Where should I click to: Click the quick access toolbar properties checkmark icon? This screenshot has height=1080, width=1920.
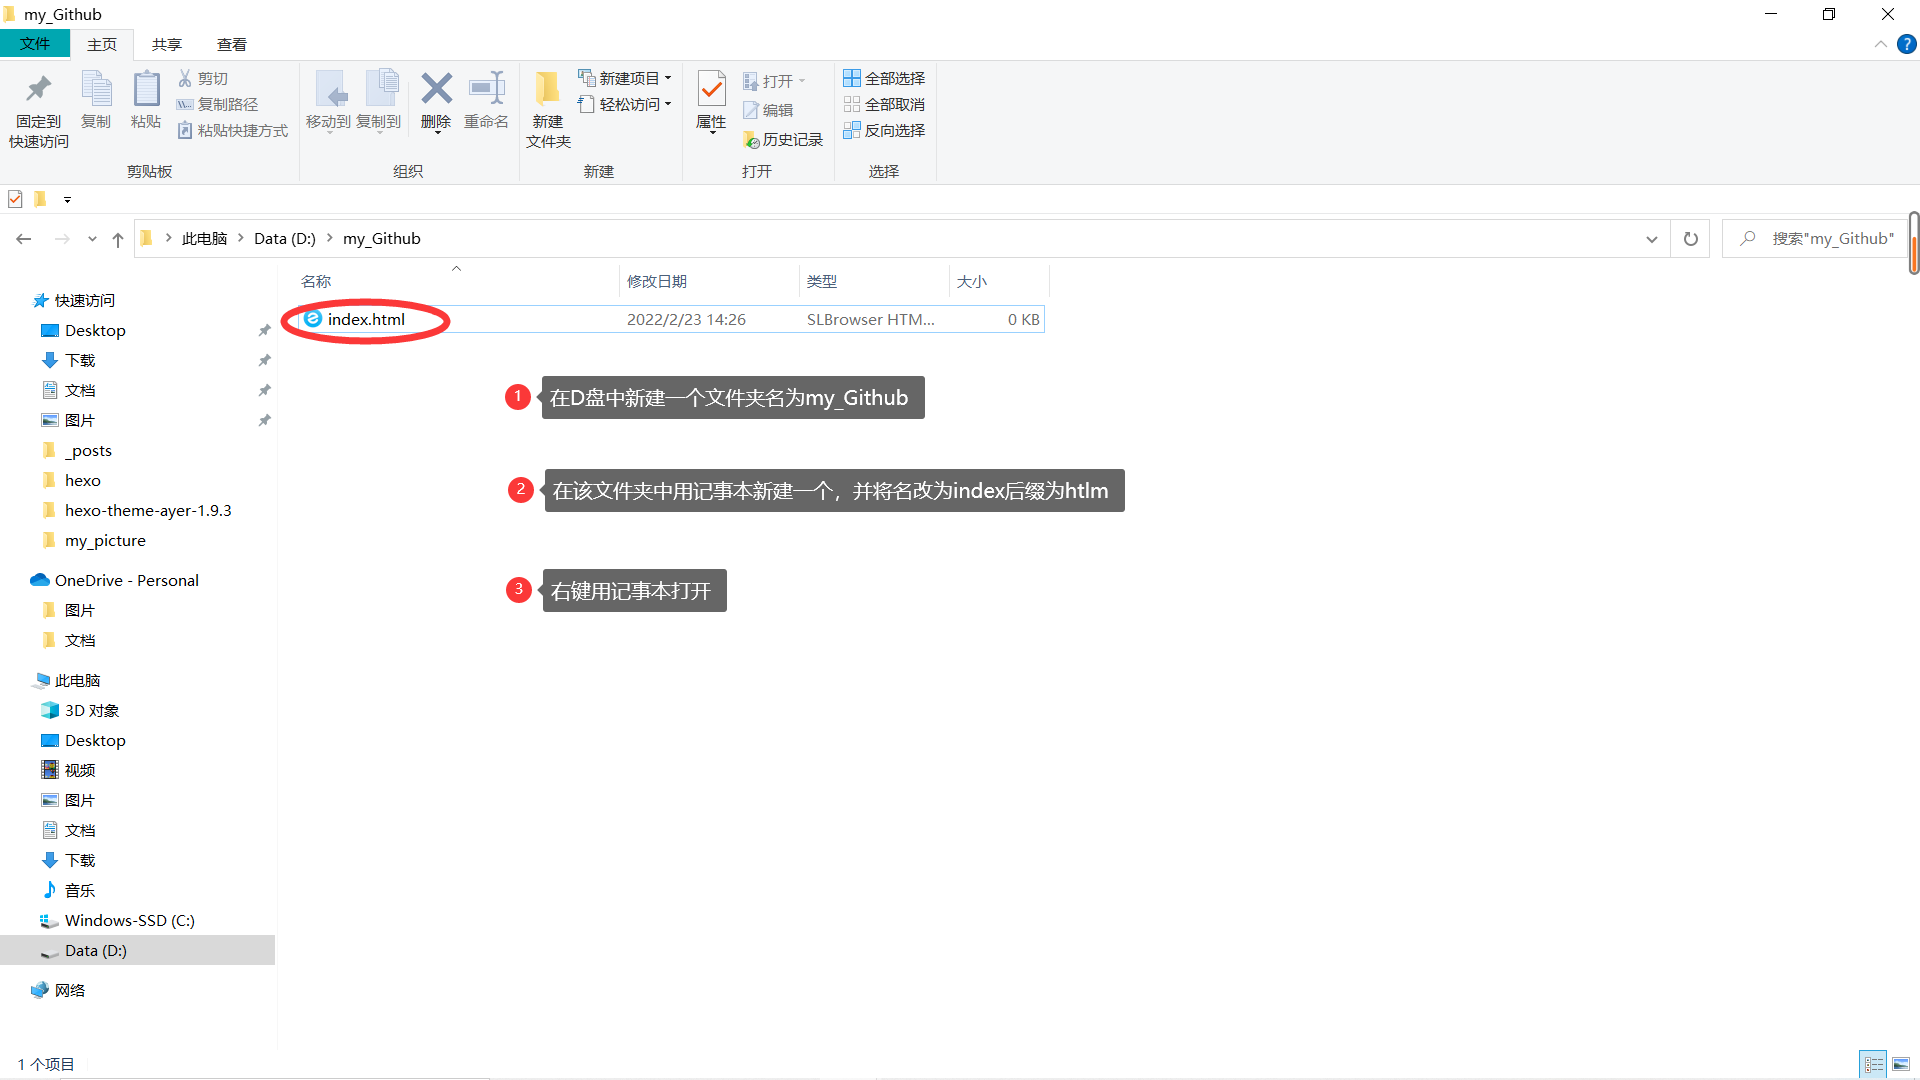[x=15, y=199]
